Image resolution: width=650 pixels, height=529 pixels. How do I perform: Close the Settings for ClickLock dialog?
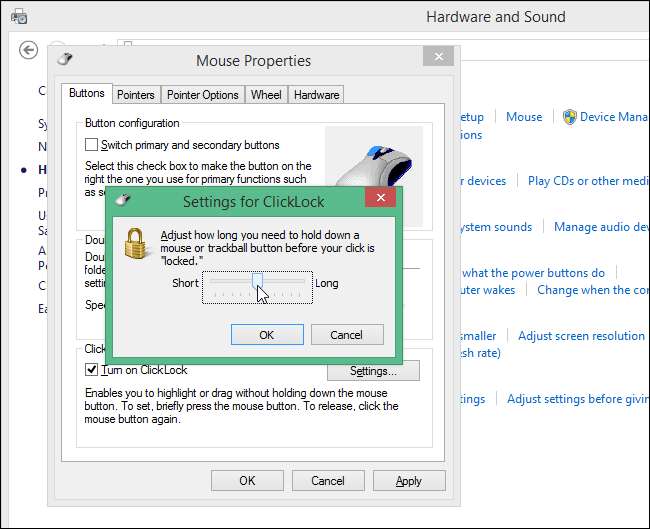(379, 200)
